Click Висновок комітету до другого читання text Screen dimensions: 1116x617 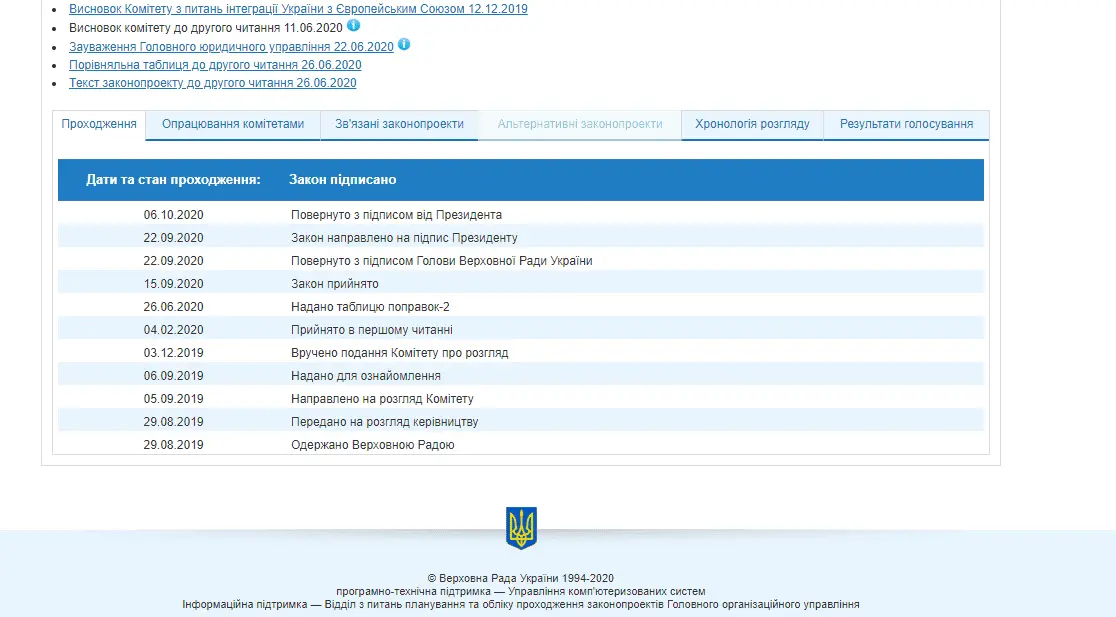[x=205, y=28]
